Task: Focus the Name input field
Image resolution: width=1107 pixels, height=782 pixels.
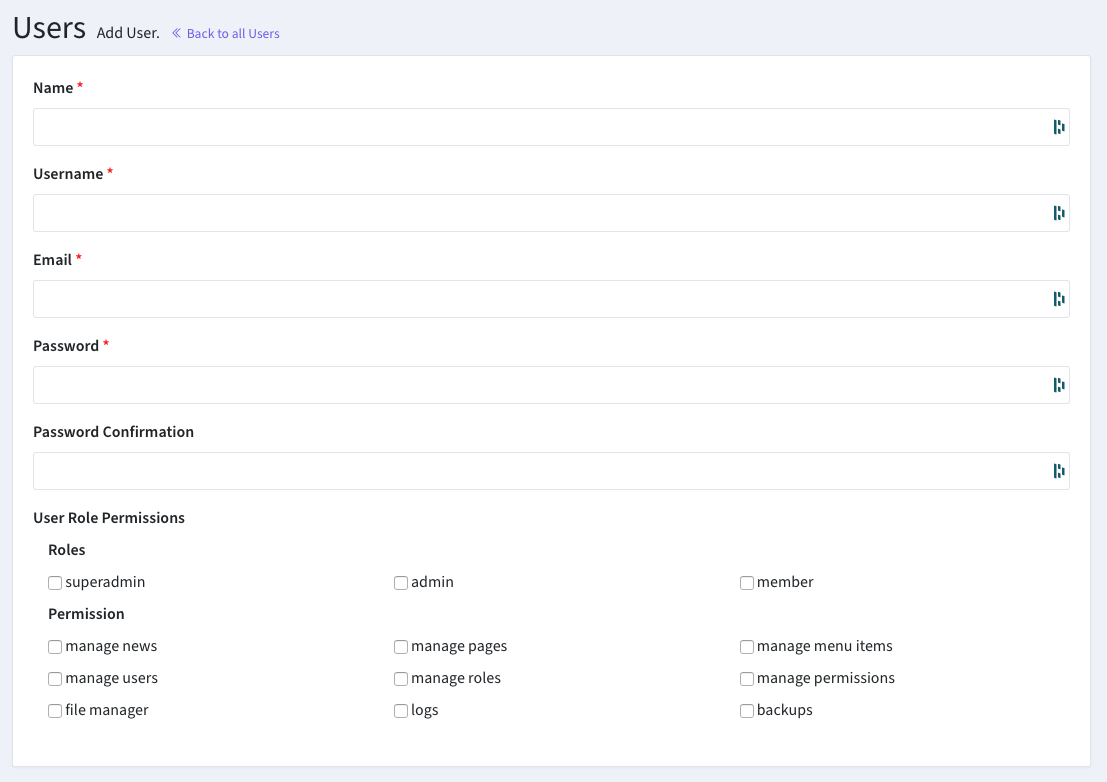Action: 551,127
